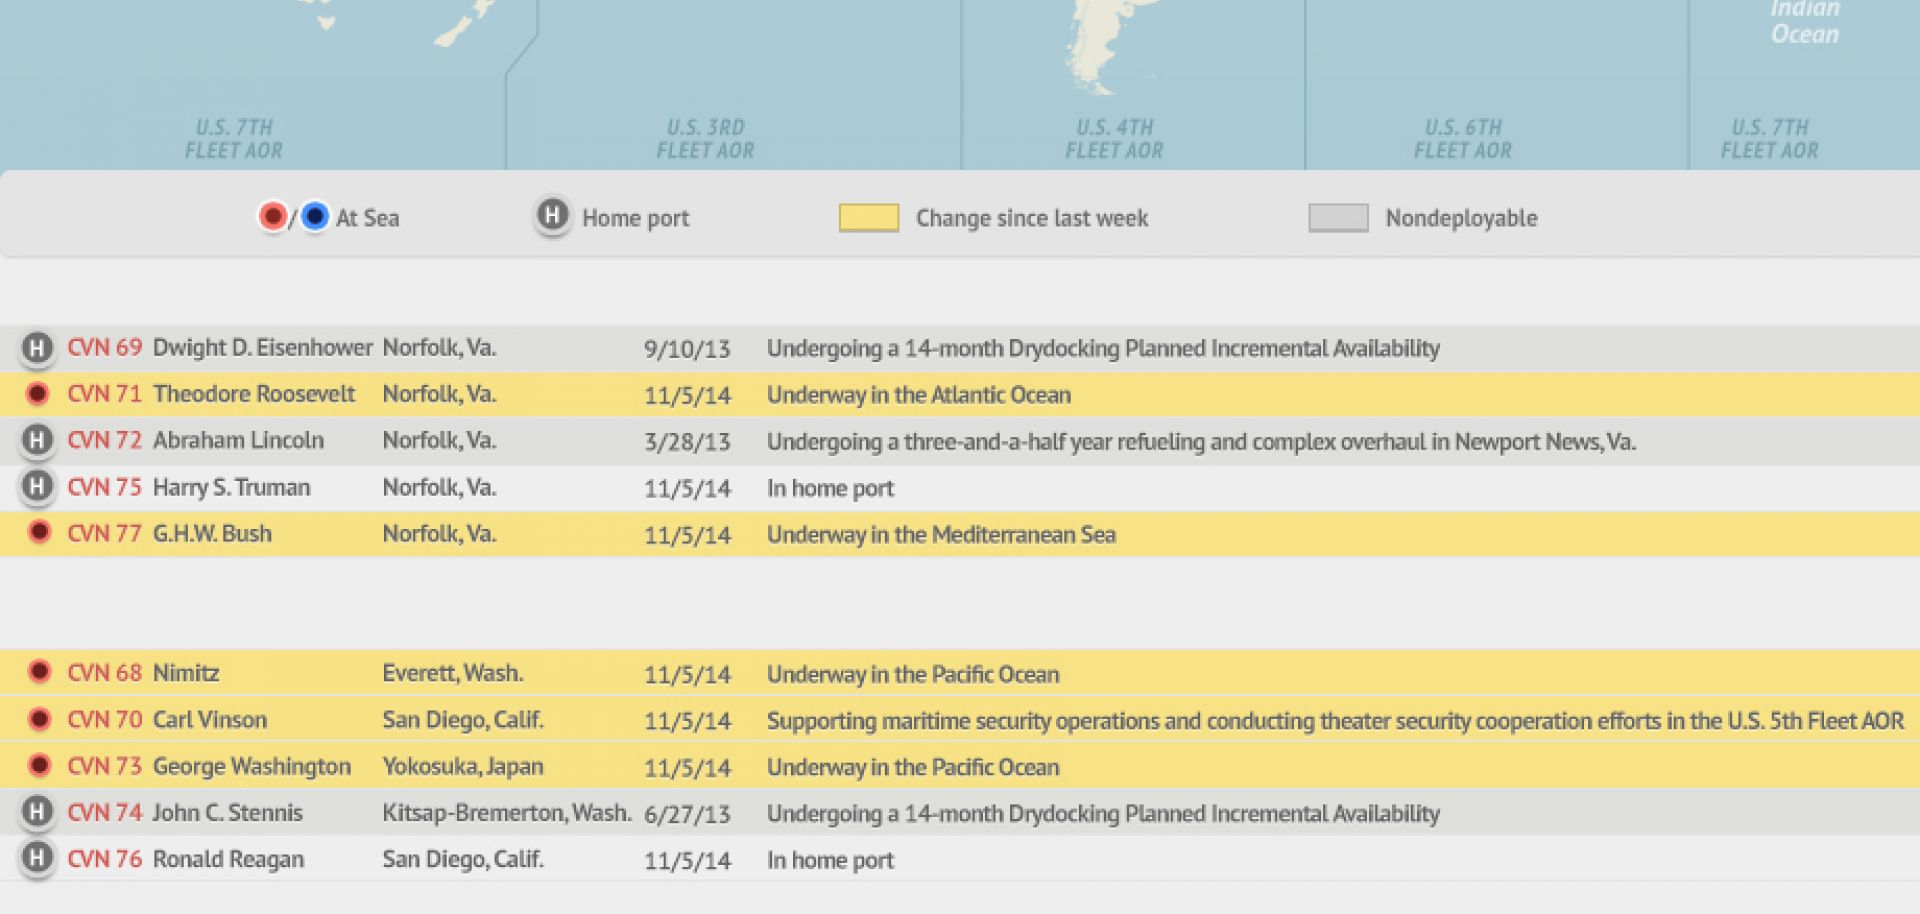The height and width of the screenshot is (914, 1920).
Task: Click the at-sea red dot for CVN 70
Action: coord(39,719)
